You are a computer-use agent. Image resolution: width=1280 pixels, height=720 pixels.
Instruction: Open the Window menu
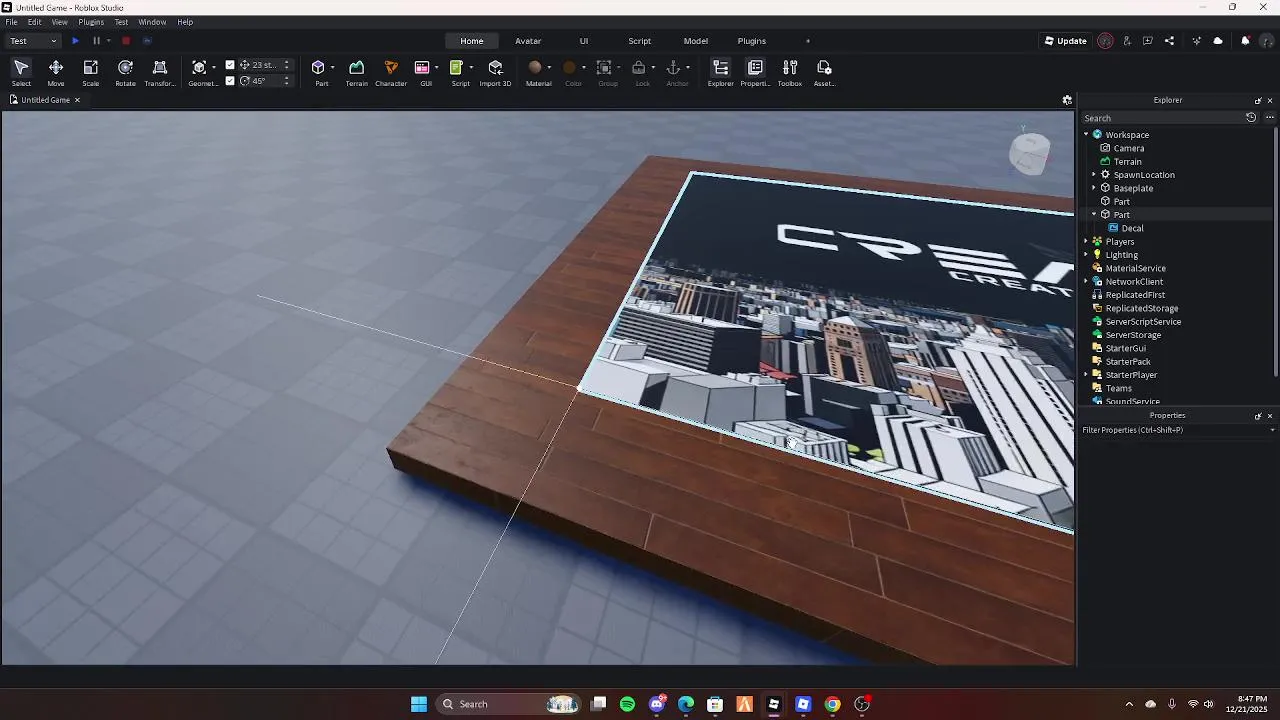coord(152,22)
